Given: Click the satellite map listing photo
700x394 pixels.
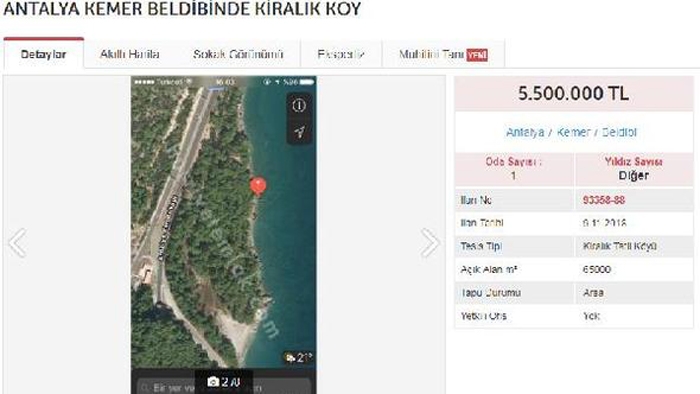Looking at the screenshot, I should point(224,235).
